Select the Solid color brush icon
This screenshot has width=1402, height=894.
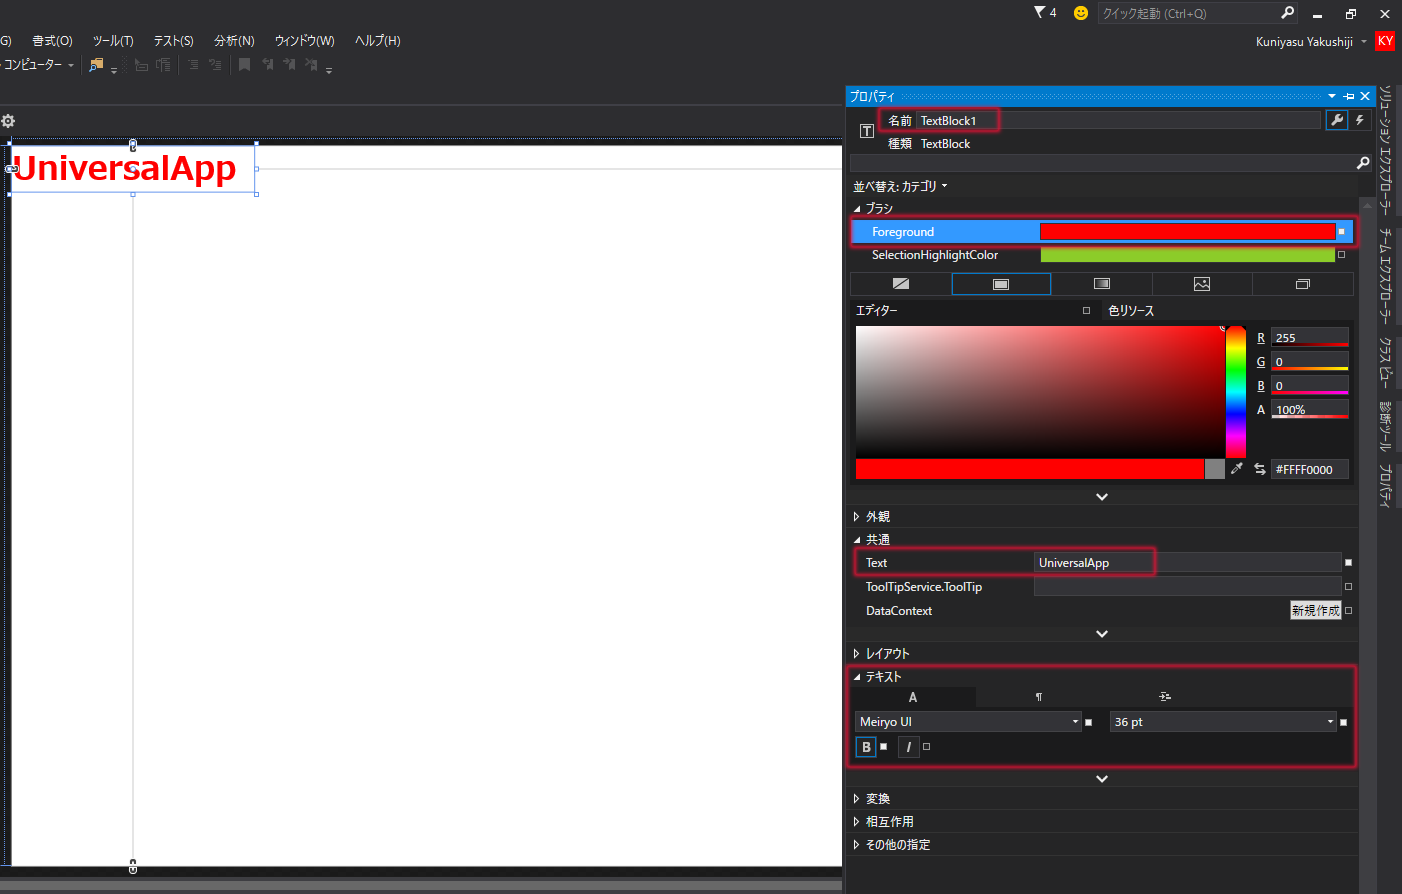coord(1001,284)
